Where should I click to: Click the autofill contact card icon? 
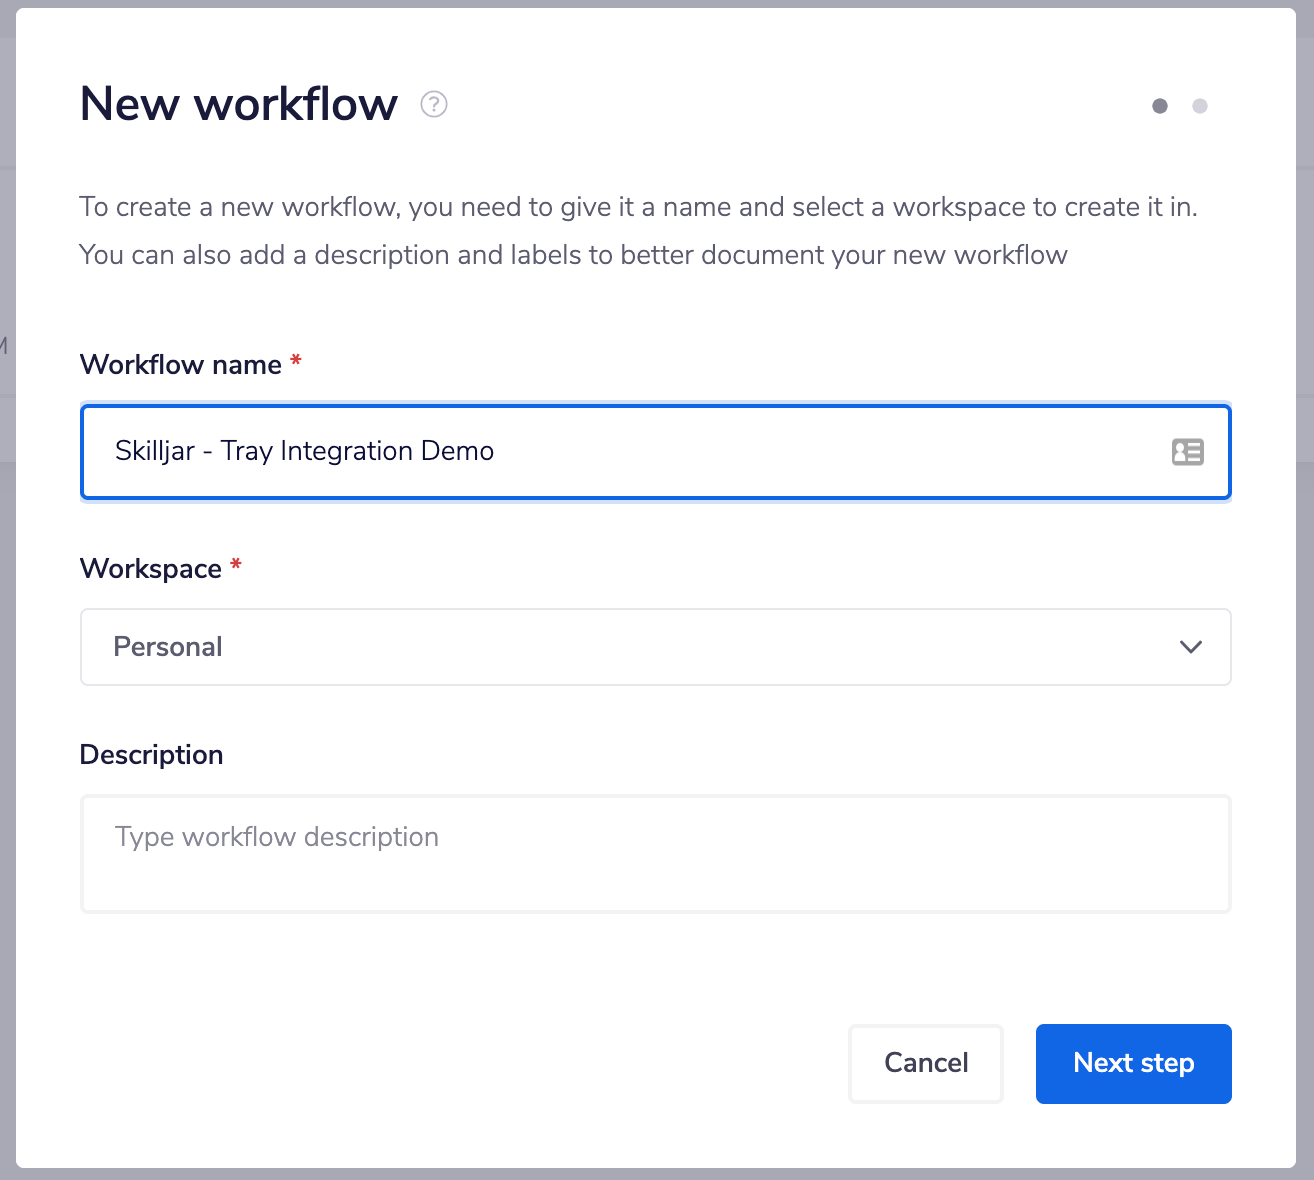[1187, 452]
